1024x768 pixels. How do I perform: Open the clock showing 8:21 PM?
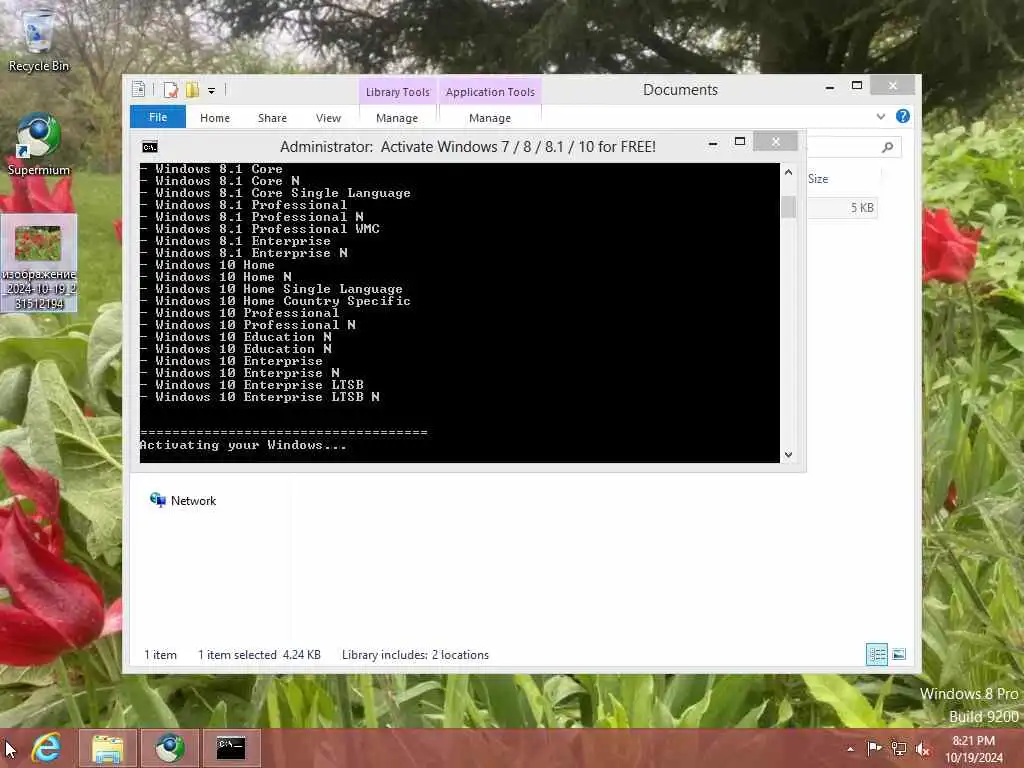(x=974, y=749)
